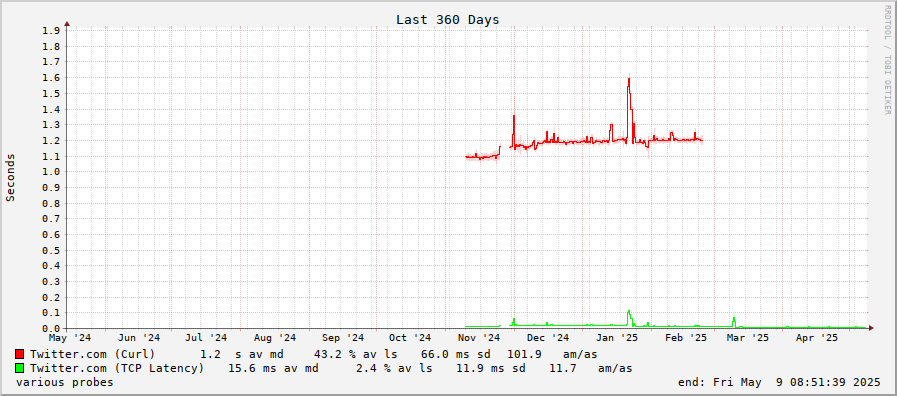This screenshot has height=396, width=897.
Task: Click the "Aug '24" x-axis label
Action: (x=275, y=338)
